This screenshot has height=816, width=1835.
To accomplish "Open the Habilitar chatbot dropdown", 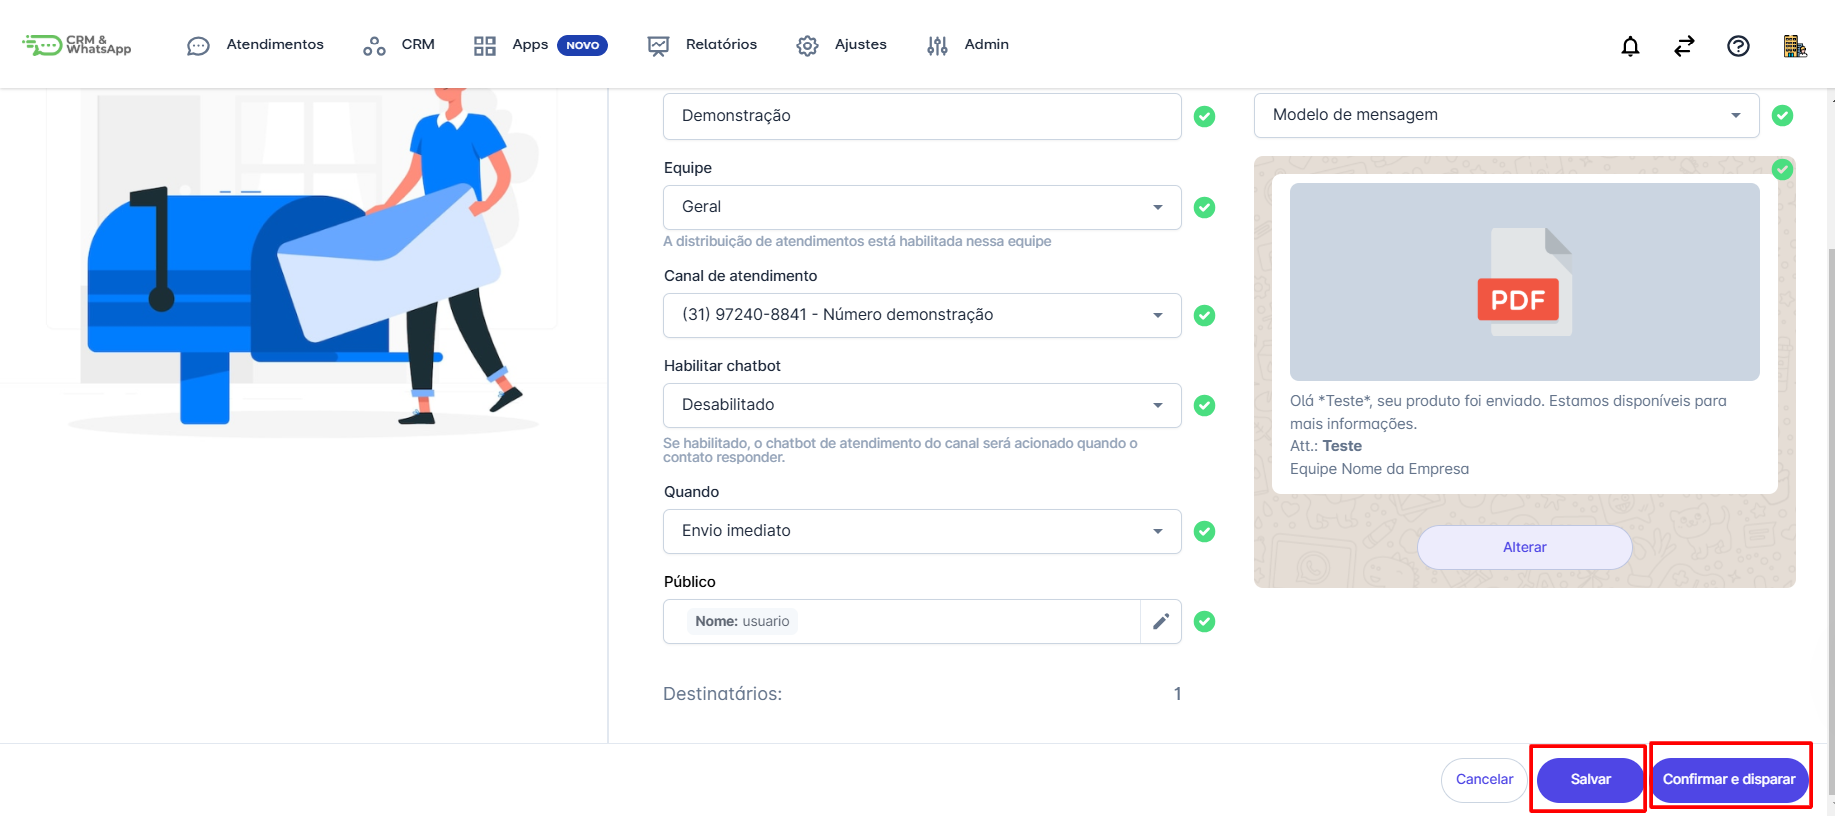I will [x=921, y=405].
